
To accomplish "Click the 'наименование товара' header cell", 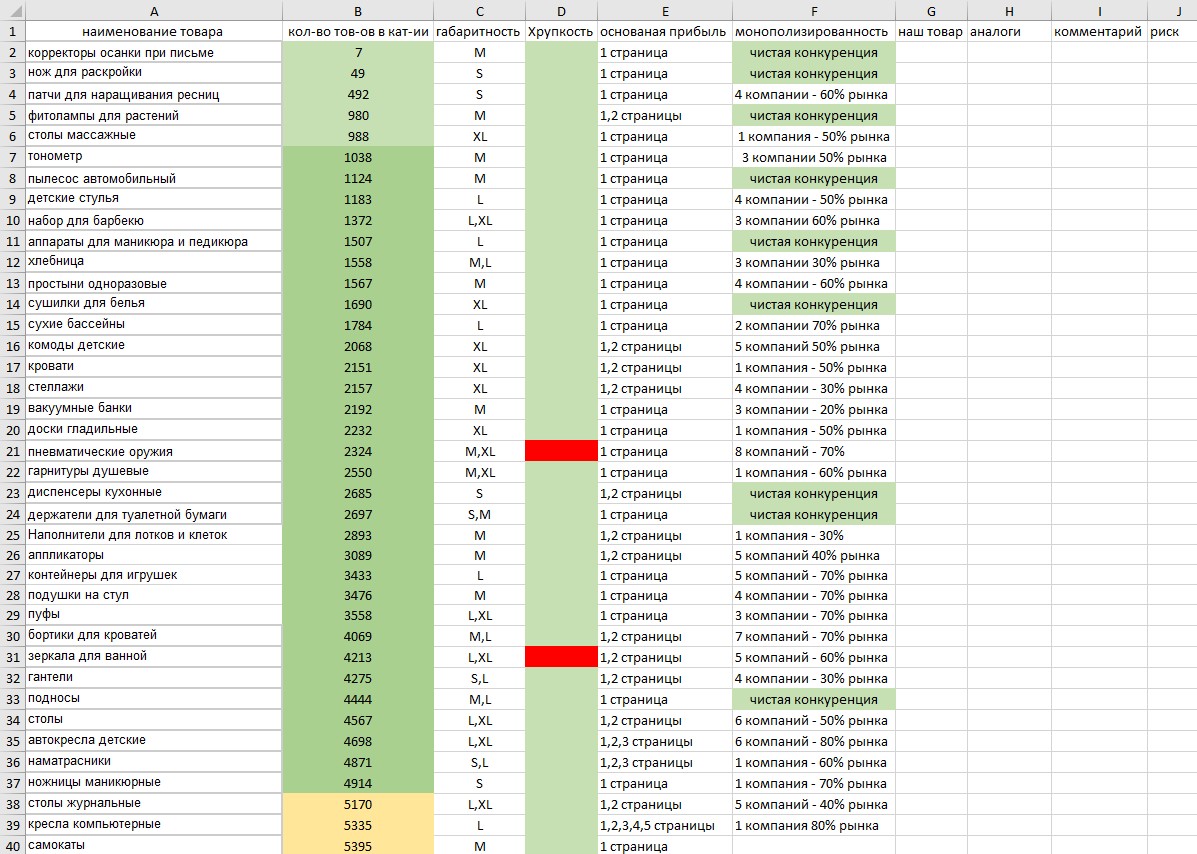I will (x=153, y=32).
